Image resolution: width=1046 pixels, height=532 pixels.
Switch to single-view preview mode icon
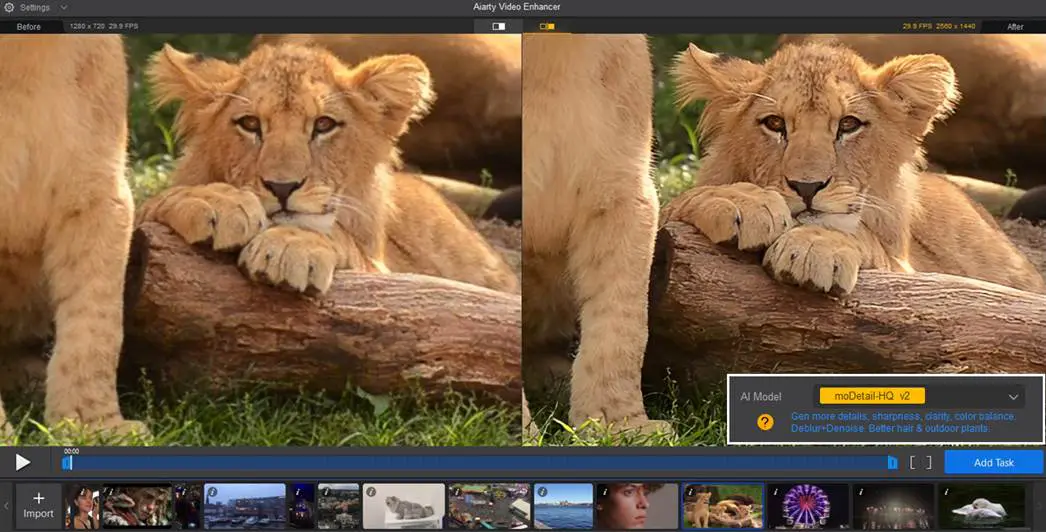[x=498, y=26]
